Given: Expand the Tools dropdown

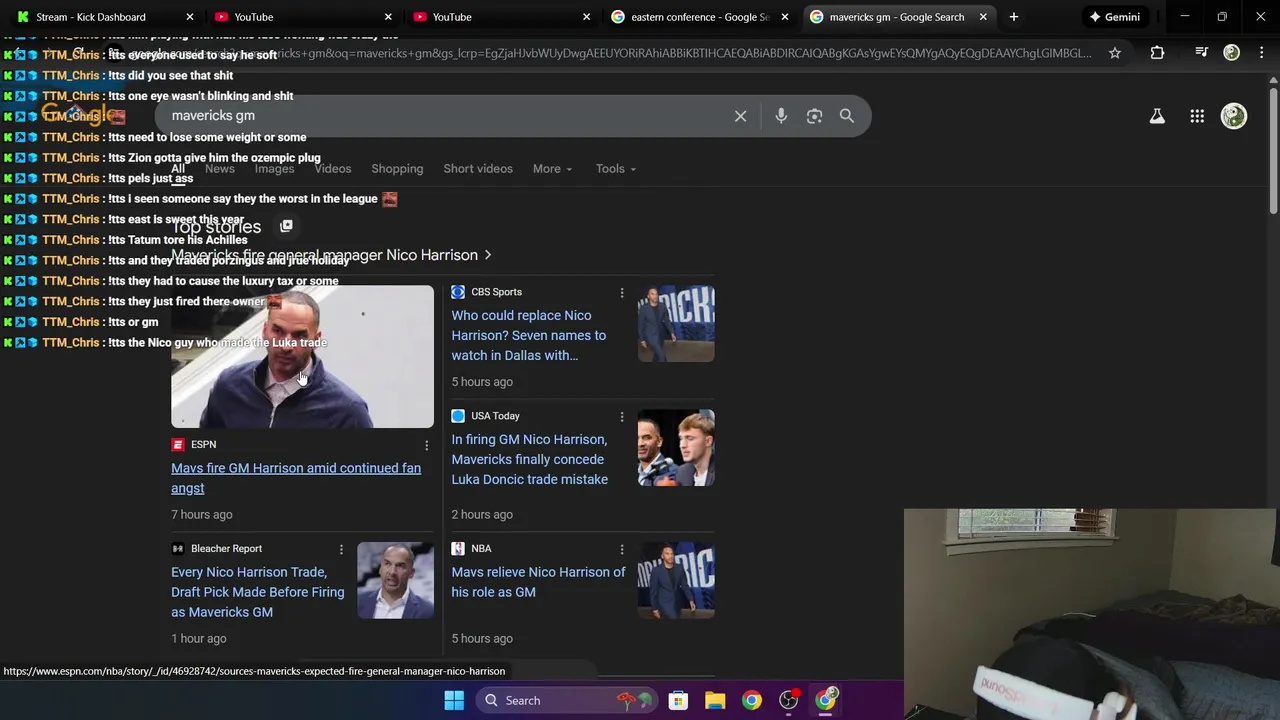Looking at the screenshot, I should pyautogui.click(x=615, y=169).
